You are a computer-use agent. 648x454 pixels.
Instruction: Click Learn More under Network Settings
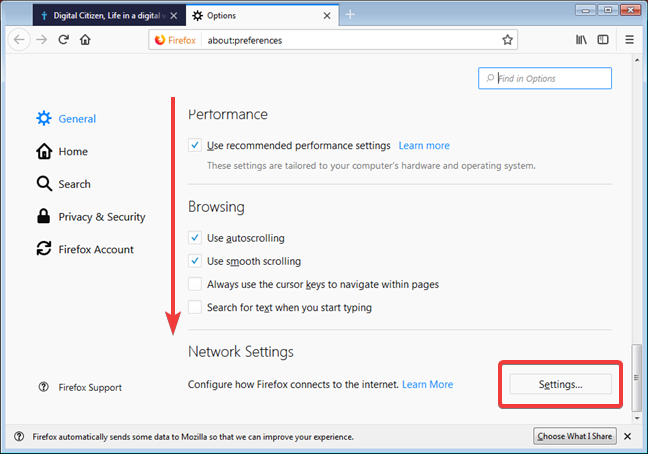click(427, 384)
